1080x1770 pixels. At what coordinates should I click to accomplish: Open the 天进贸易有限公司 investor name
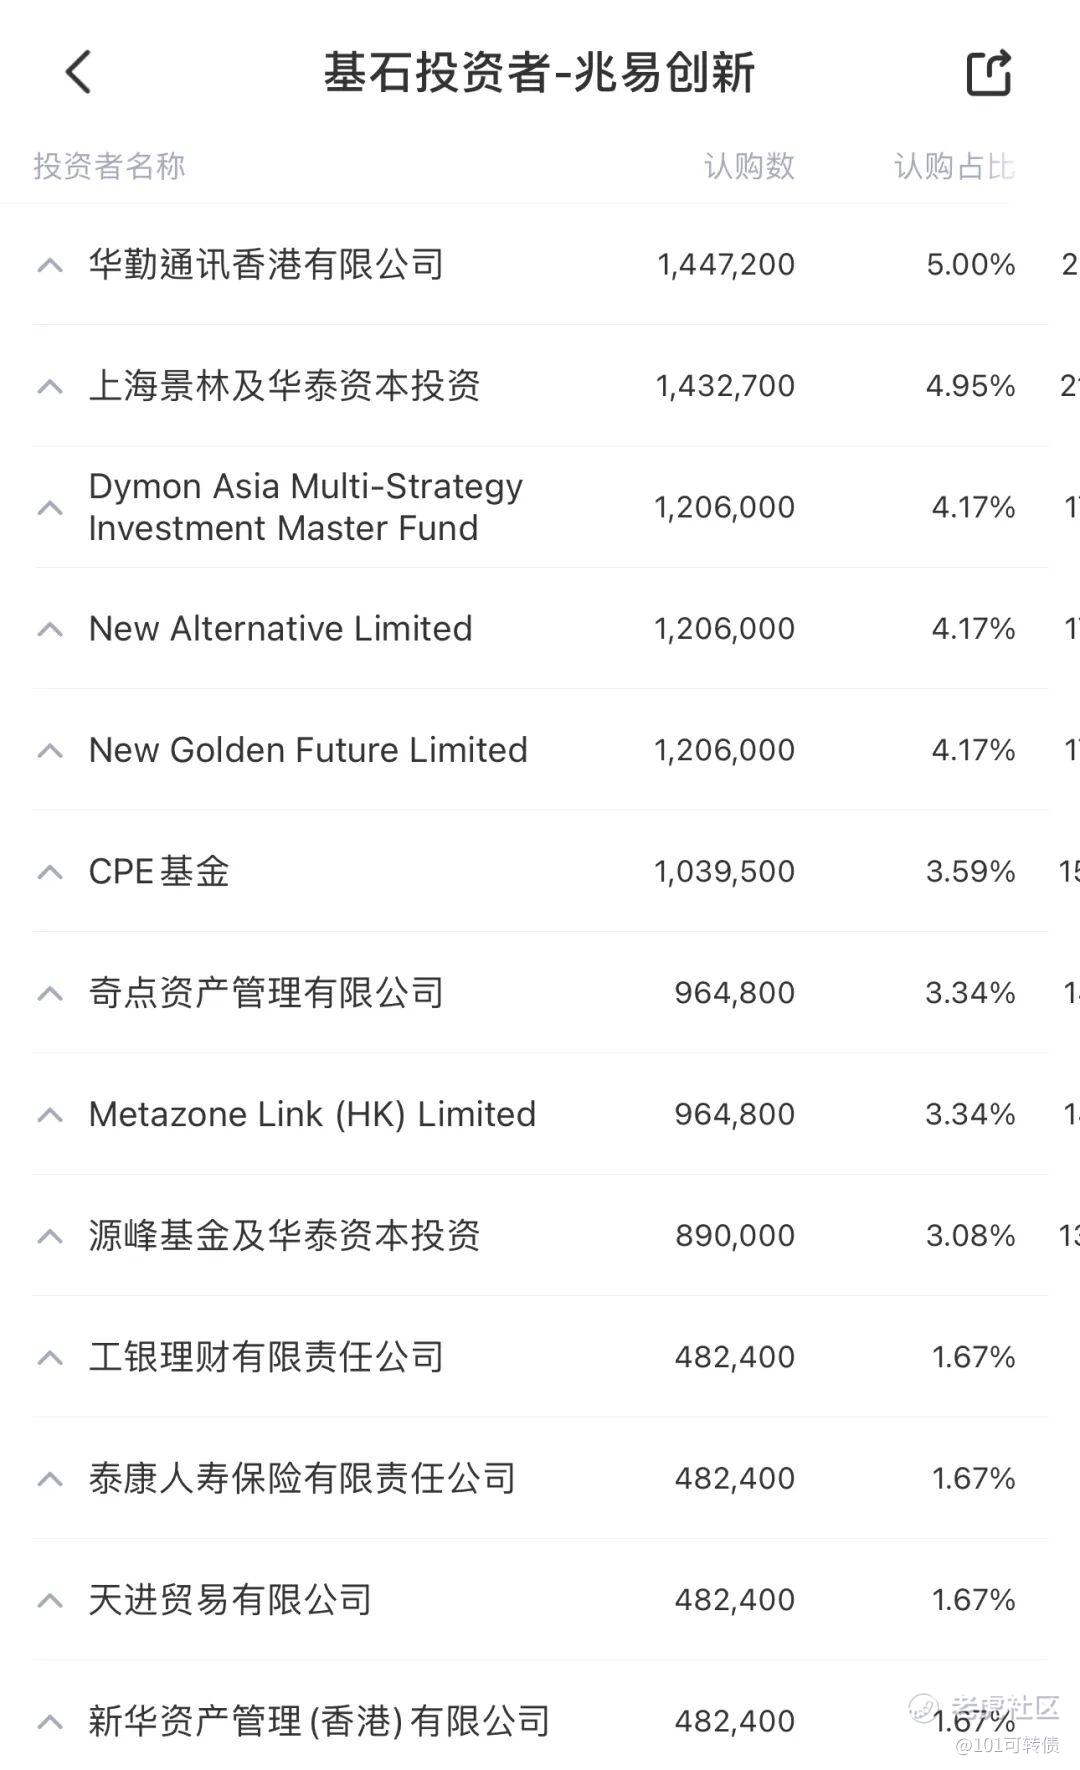(230, 1600)
